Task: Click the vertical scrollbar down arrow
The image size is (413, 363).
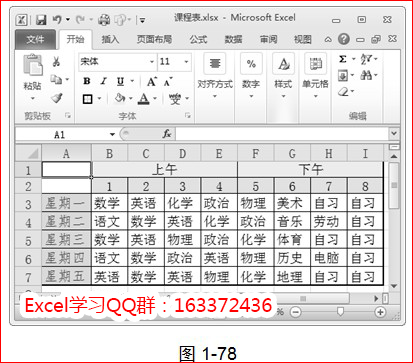Action: click(x=394, y=286)
